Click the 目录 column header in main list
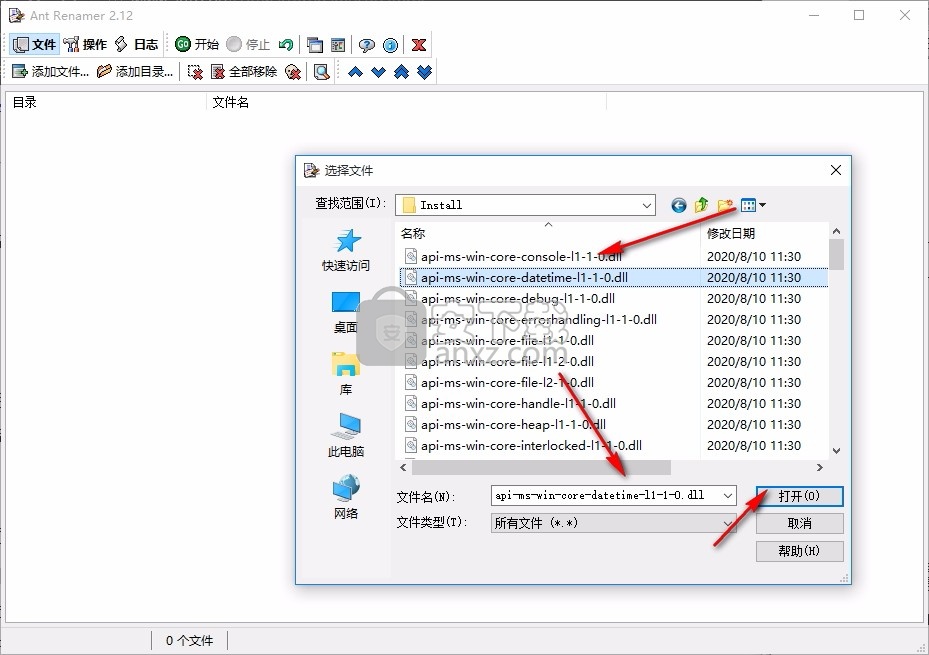 107,102
